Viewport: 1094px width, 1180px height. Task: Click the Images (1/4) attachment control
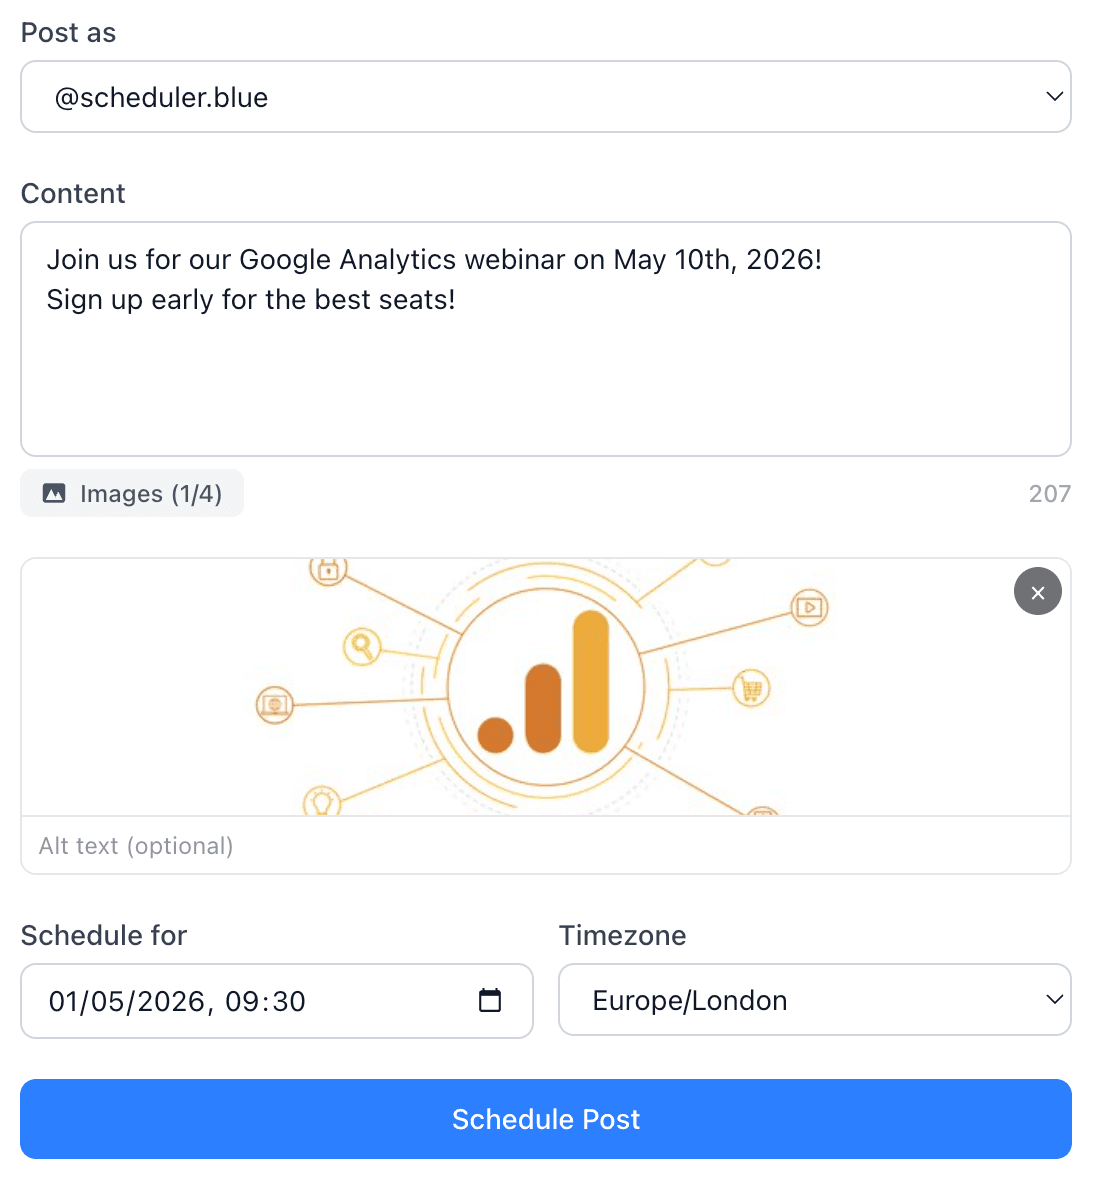tap(131, 492)
